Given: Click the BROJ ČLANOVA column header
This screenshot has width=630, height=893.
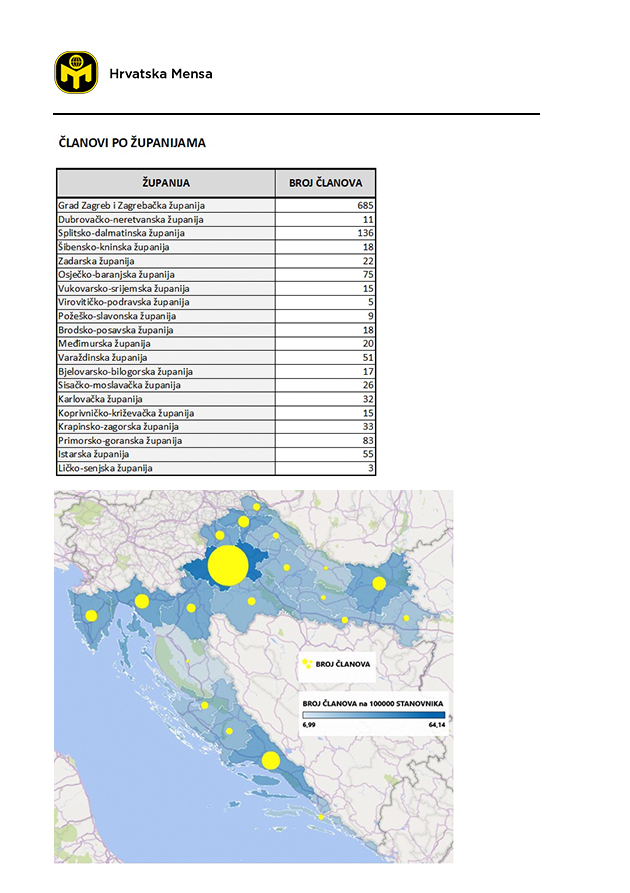Looking at the screenshot, I should coord(325,183).
